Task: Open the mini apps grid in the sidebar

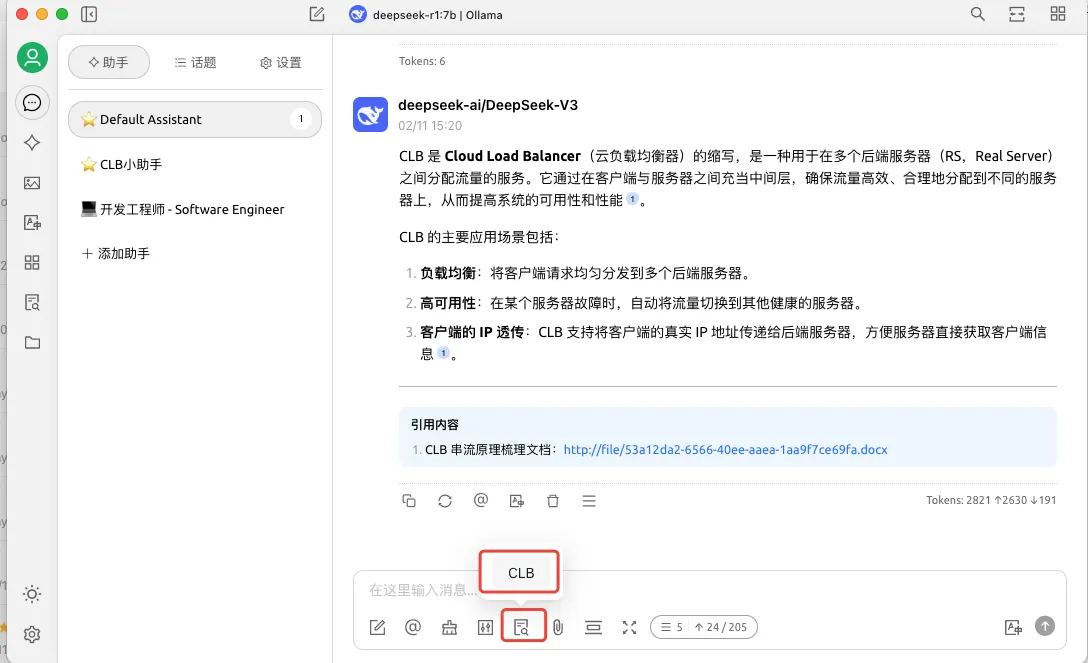Action: tap(32, 263)
